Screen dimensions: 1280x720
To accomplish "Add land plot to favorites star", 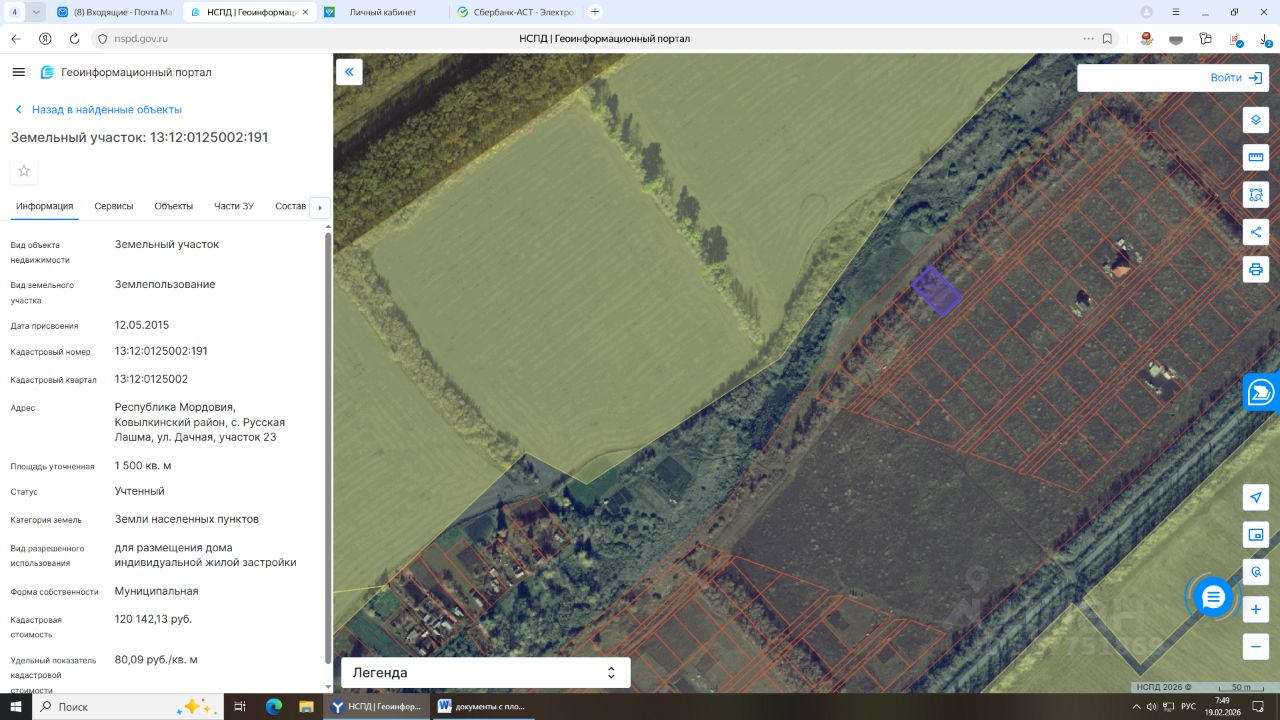I will [24, 171].
